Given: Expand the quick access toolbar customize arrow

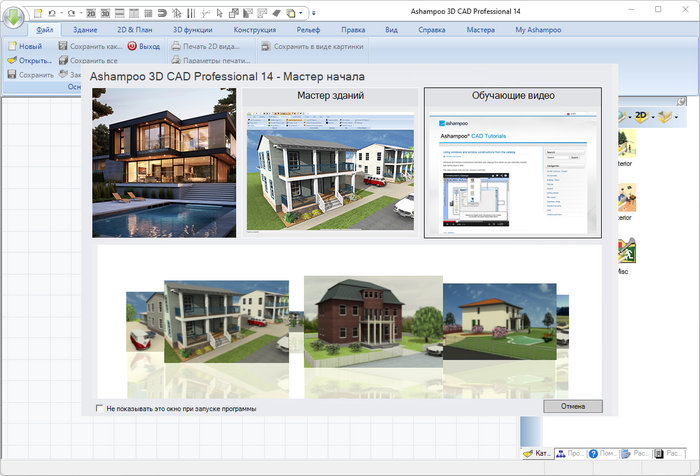Looking at the screenshot, I should click(x=314, y=13).
